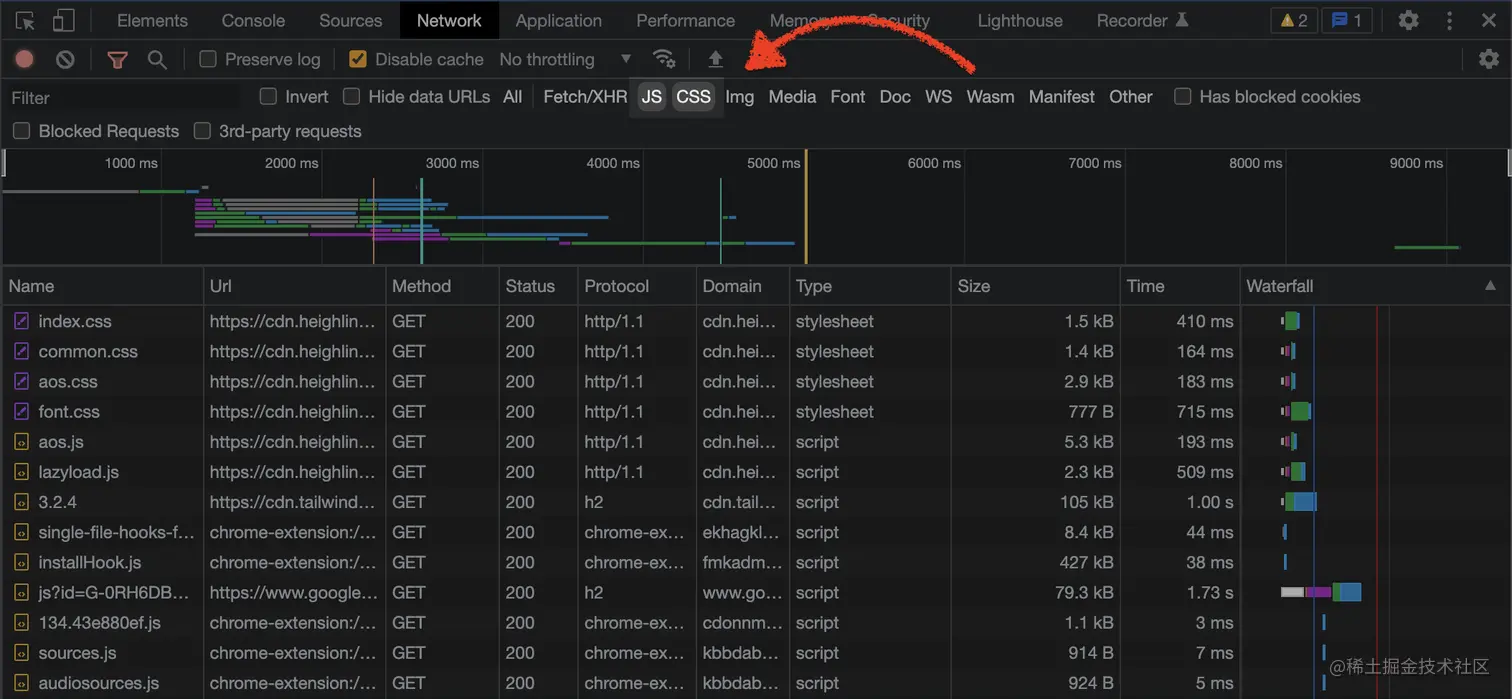Import HAR file upload icon
The image size is (1512, 699).
(x=715, y=59)
